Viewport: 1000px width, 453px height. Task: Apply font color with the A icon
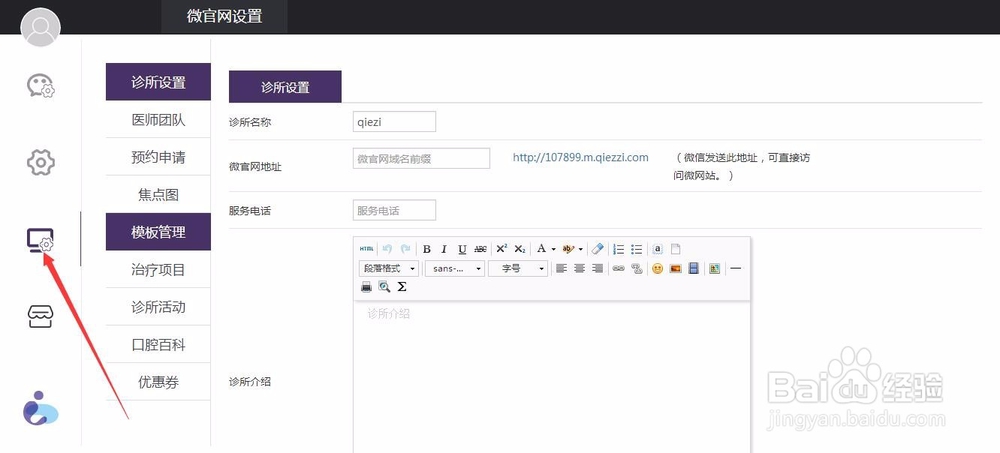coord(541,249)
